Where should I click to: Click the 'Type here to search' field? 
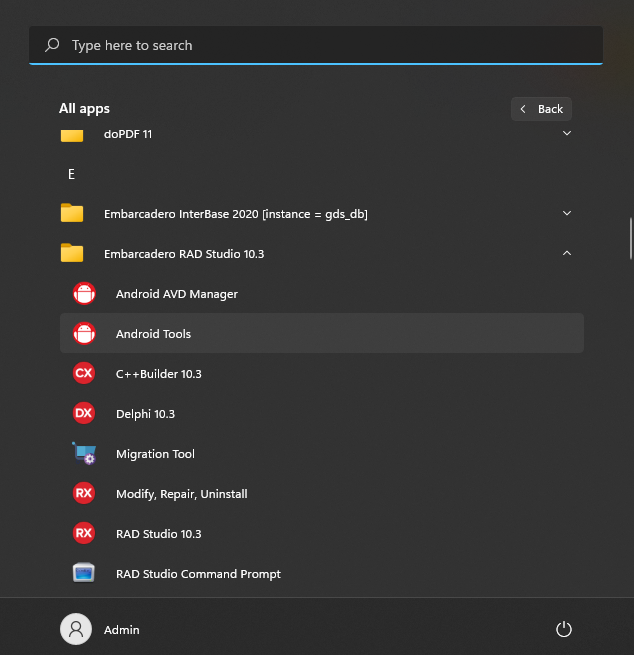[x=316, y=45]
